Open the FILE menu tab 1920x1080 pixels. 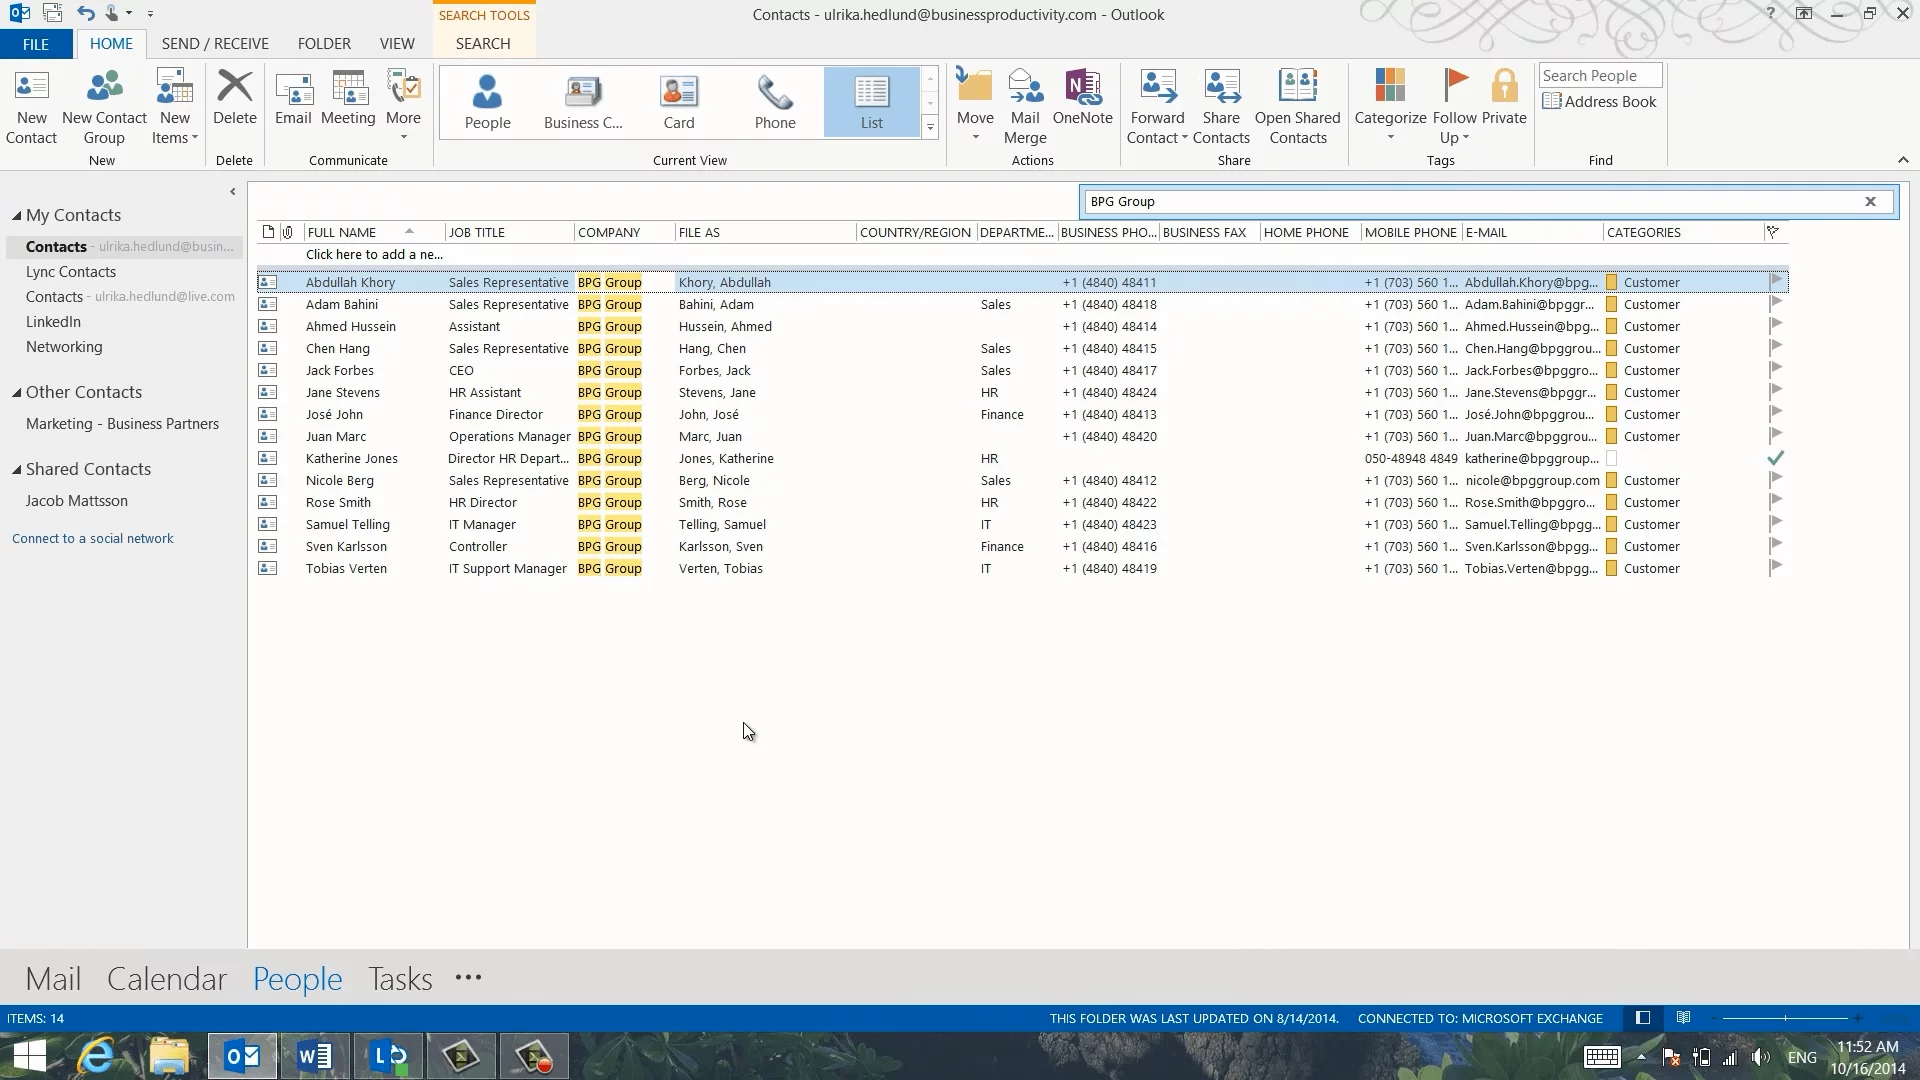click(x=36, y=44)
